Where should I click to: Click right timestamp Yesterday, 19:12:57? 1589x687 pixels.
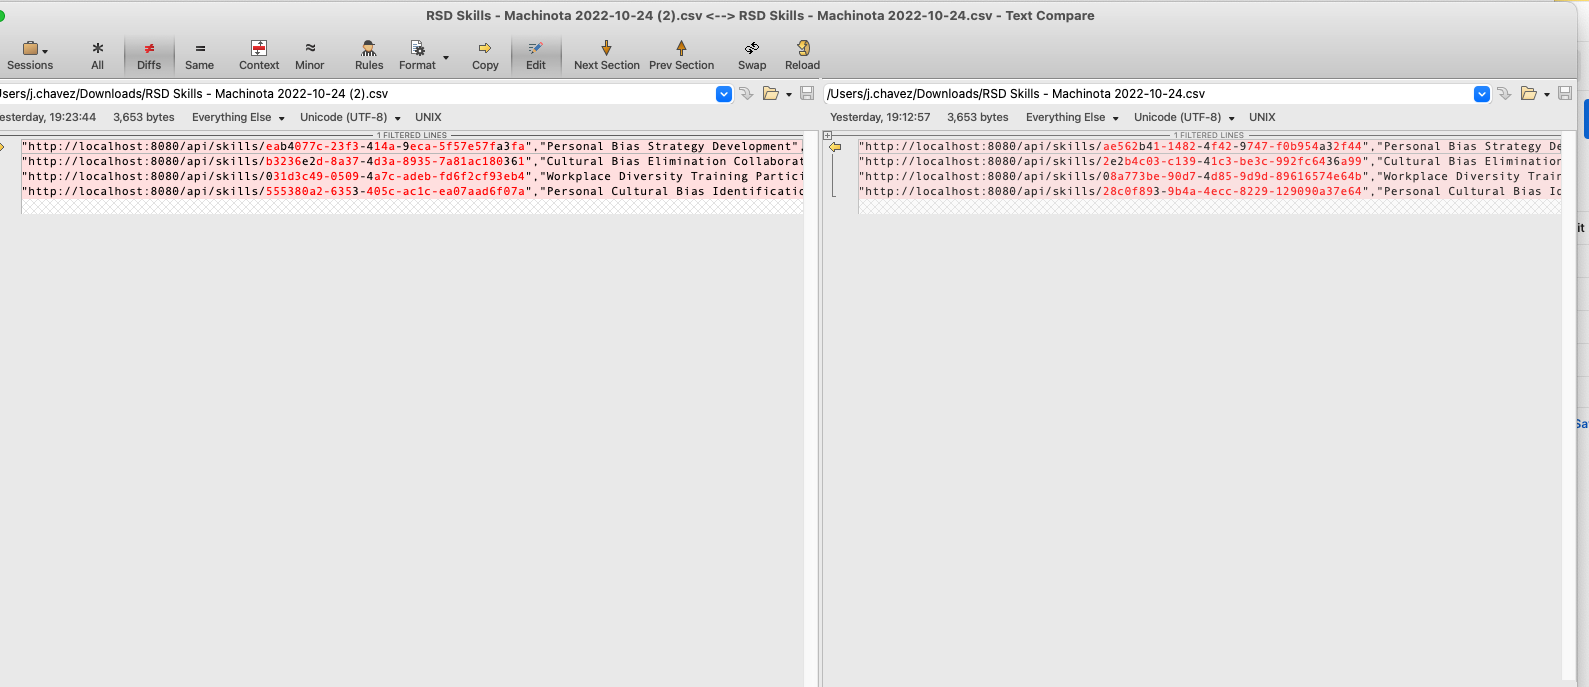pyautogui.click(x=880, y=117)
